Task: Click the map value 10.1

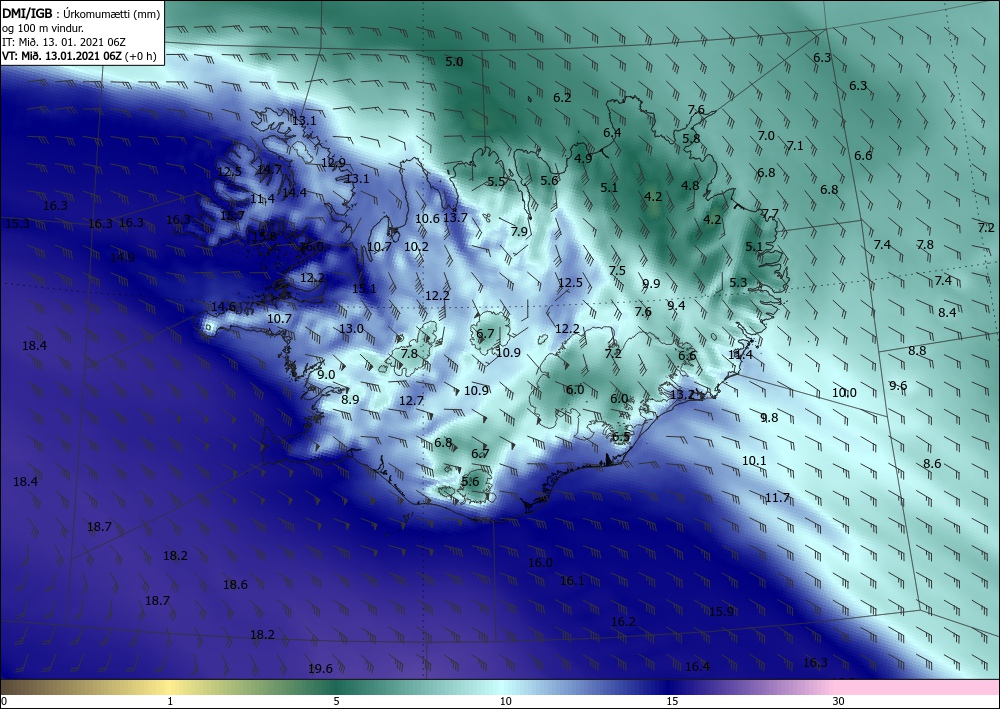Action: [754, 460]
